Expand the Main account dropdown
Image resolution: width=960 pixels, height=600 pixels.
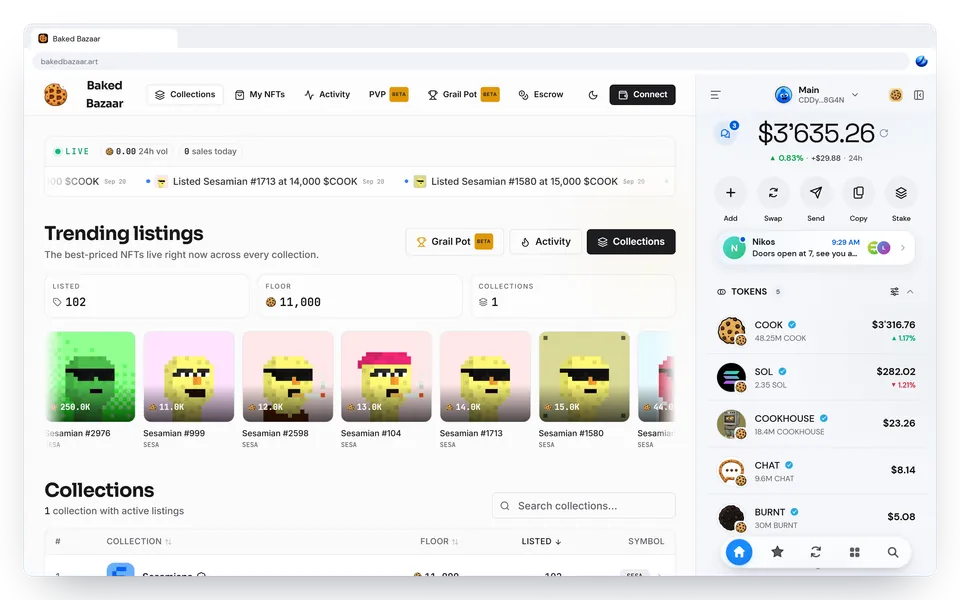[855, 95]
